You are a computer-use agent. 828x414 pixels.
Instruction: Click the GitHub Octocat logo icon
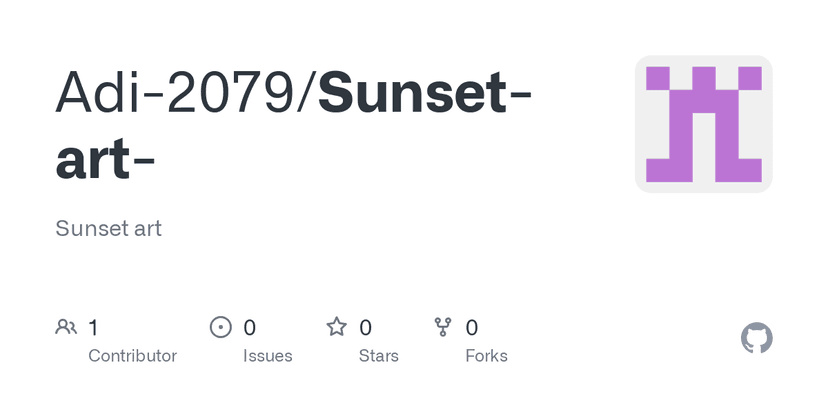coord(757,338)
